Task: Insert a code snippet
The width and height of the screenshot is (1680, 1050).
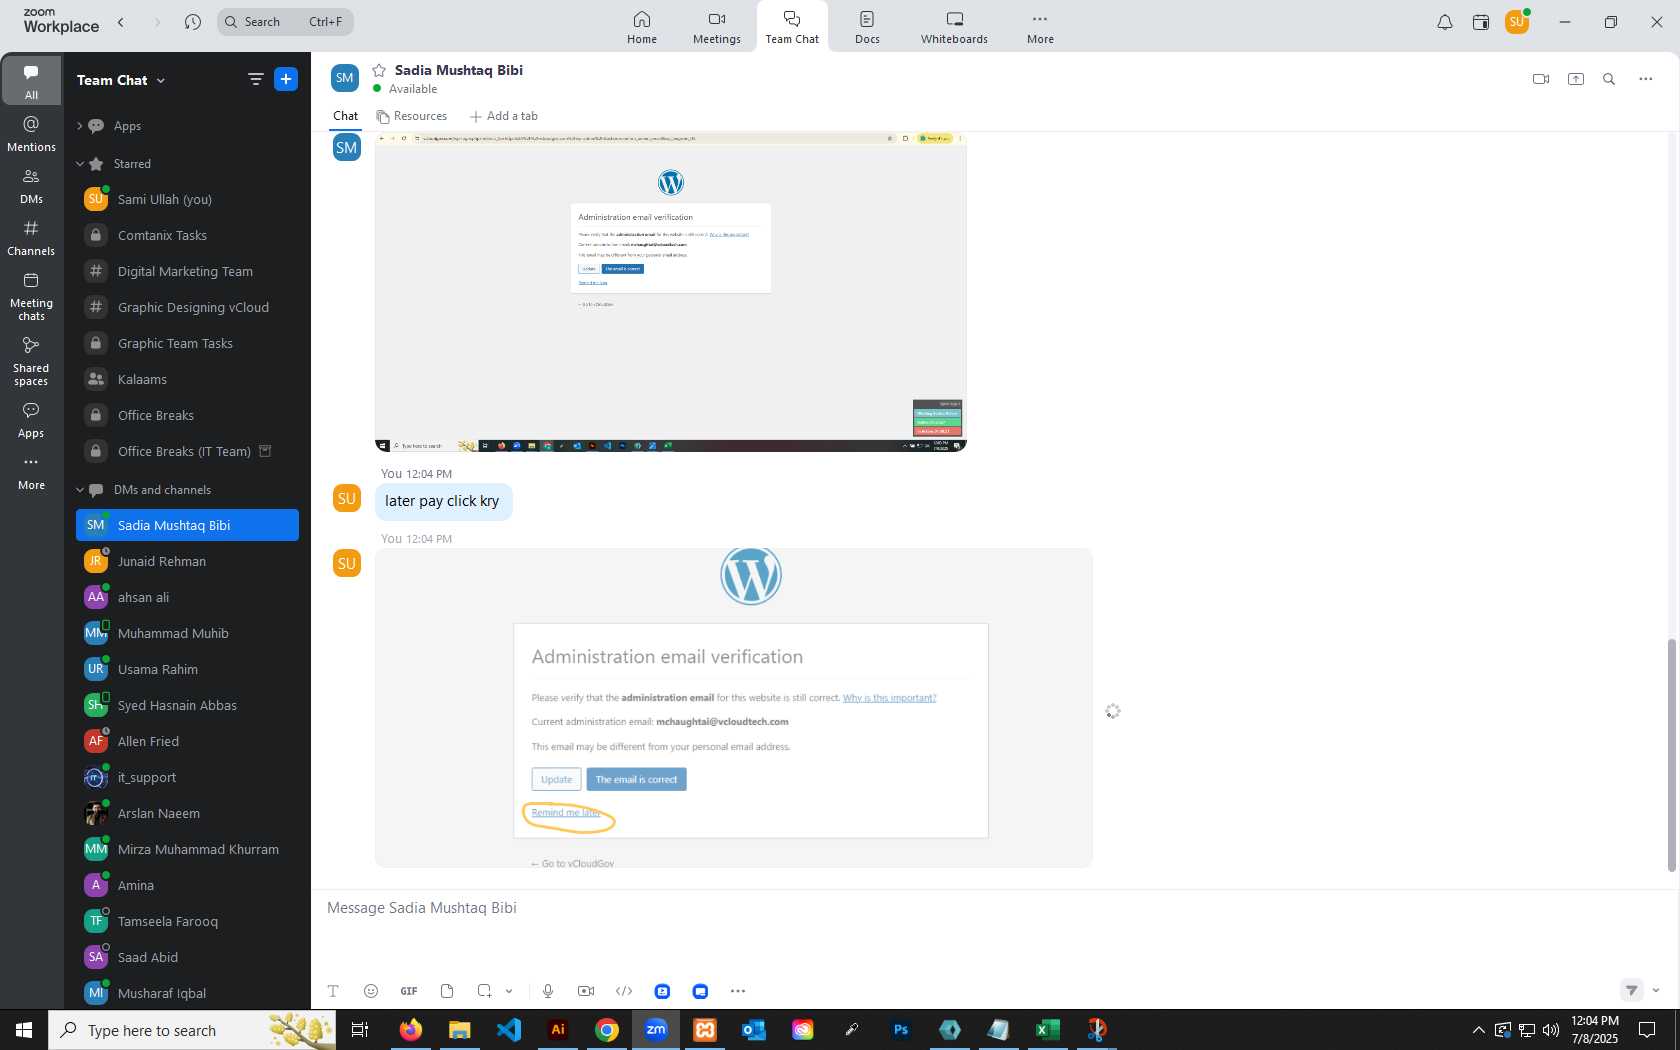Action: [x=624, y=991]
